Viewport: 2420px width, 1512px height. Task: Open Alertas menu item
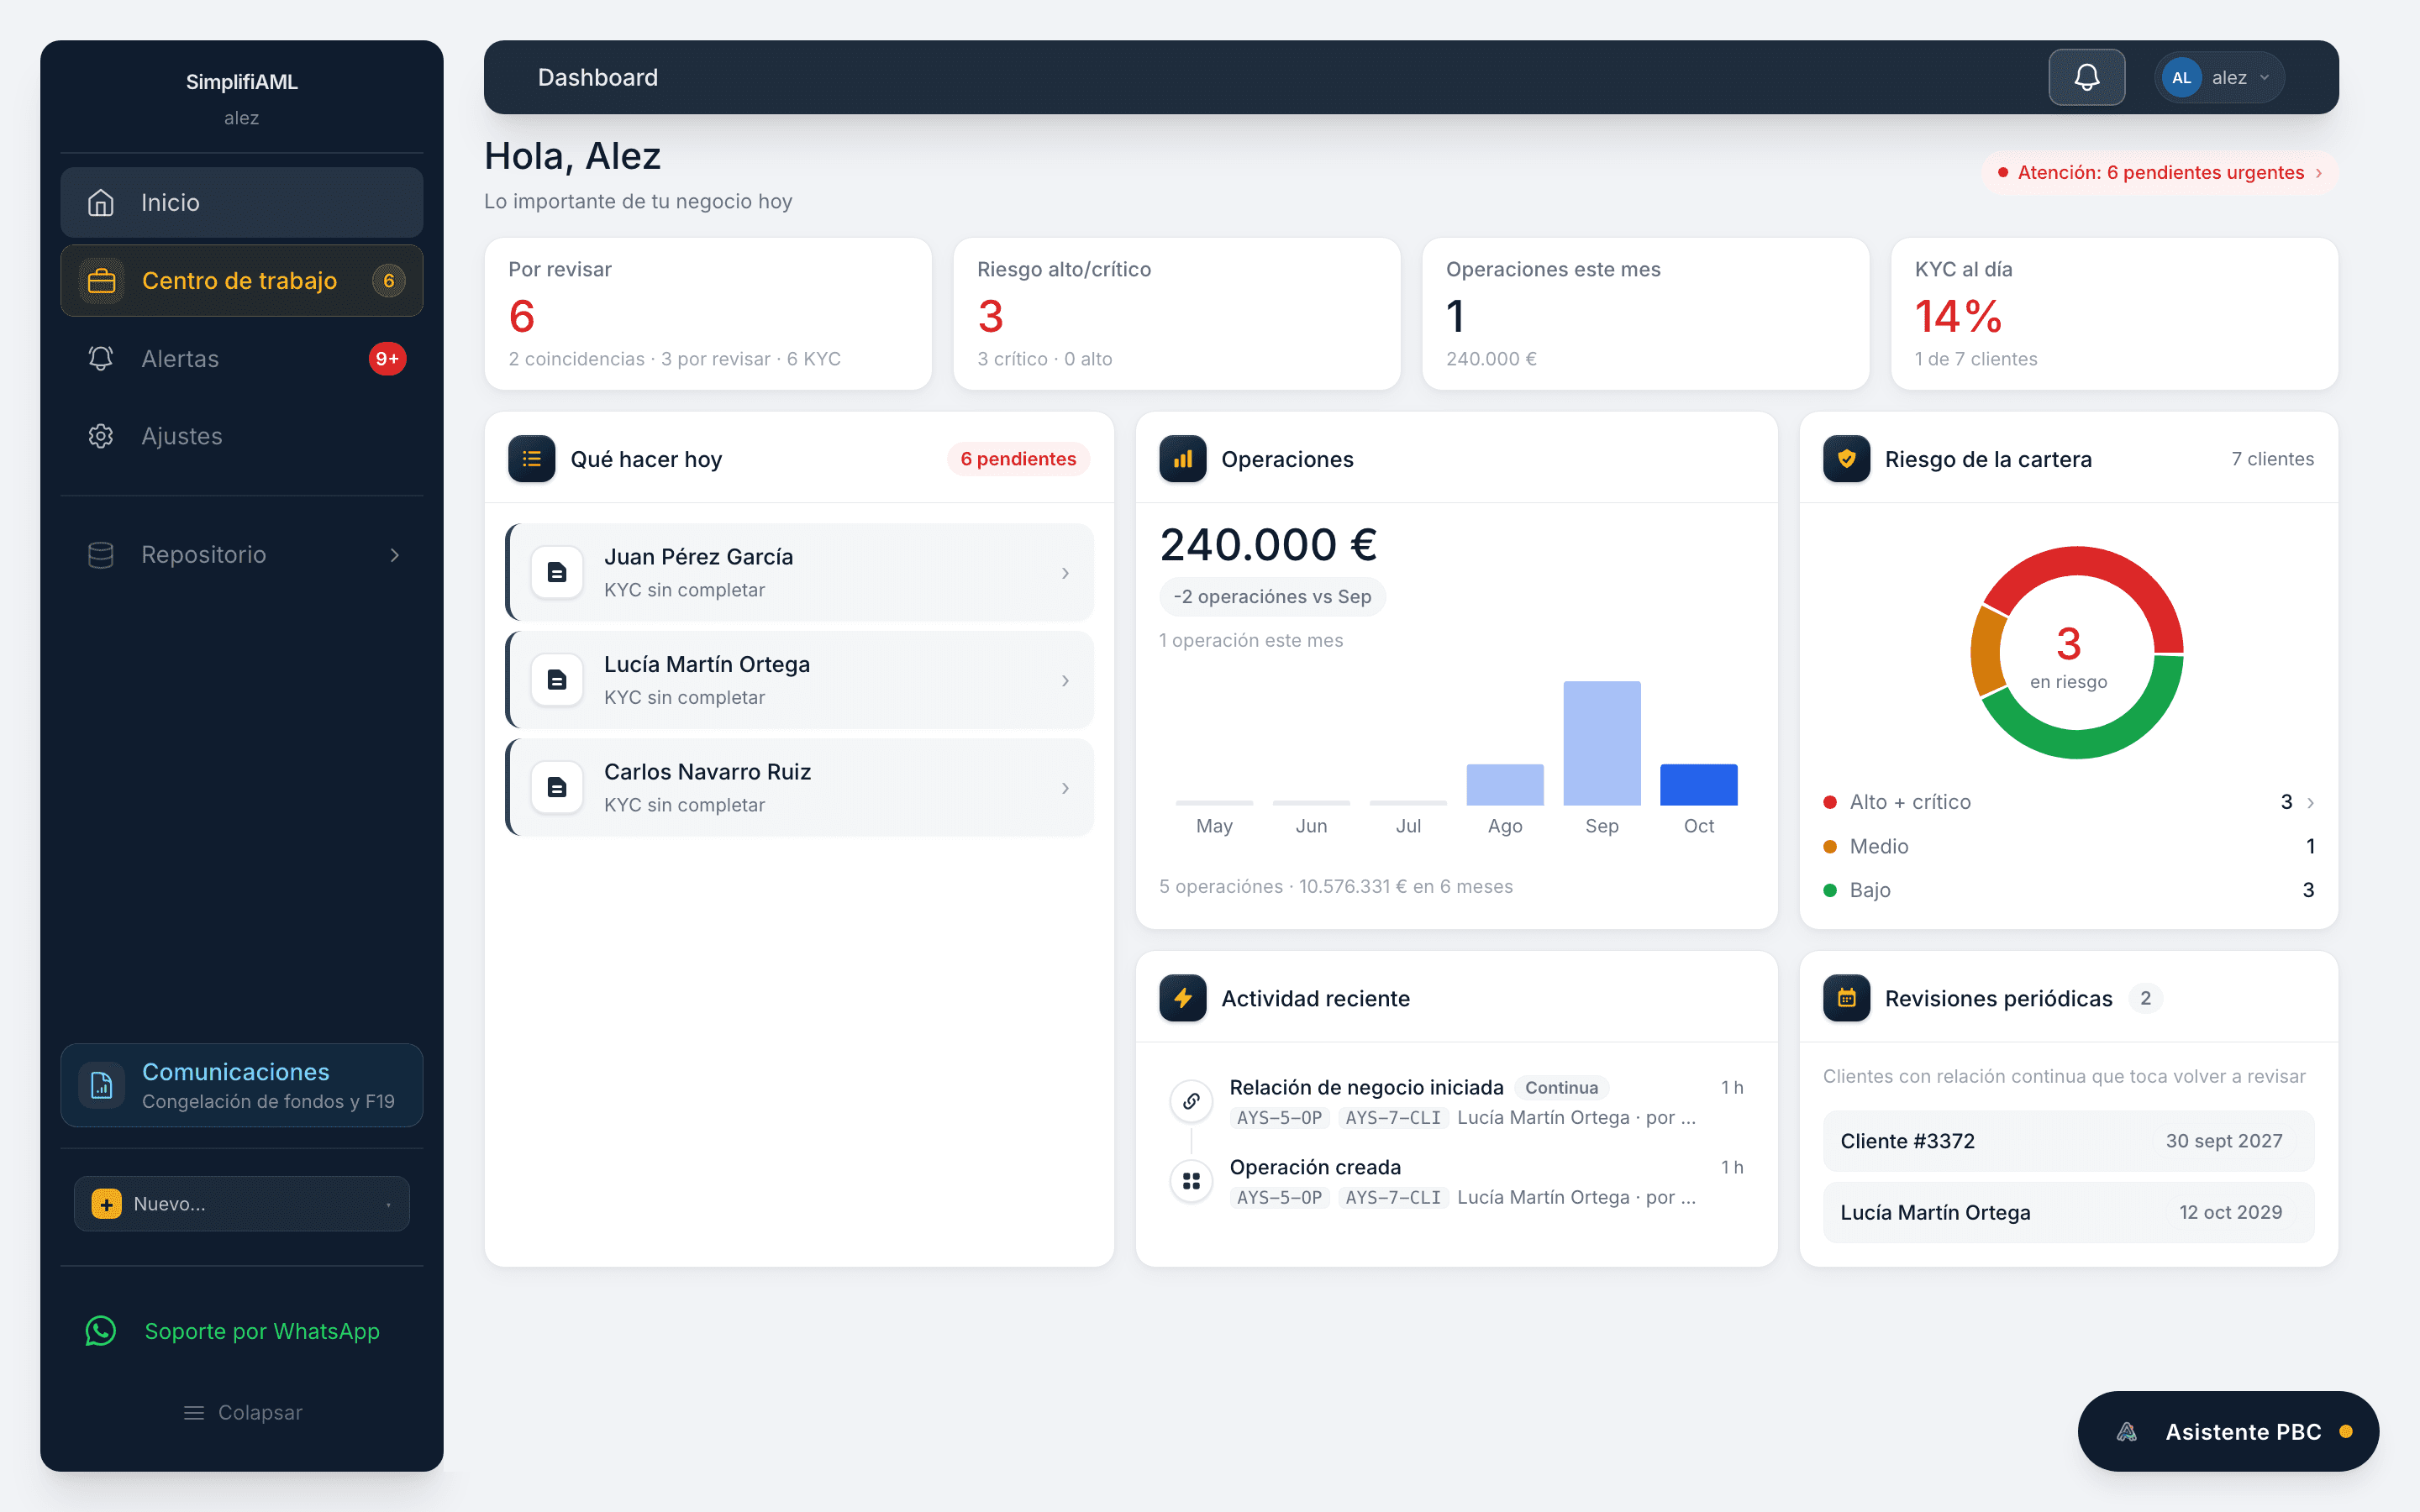click(x=242, y=358)
